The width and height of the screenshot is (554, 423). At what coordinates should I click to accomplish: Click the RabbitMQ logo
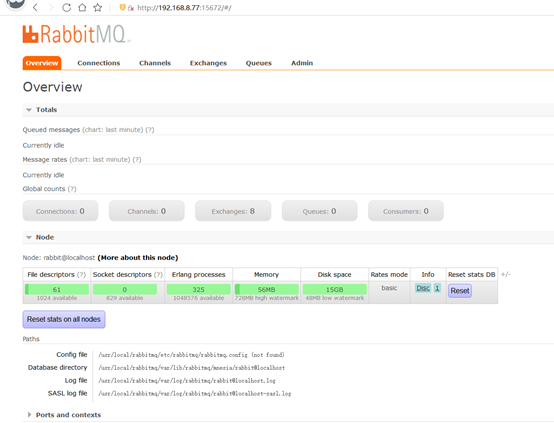point(76,34)
